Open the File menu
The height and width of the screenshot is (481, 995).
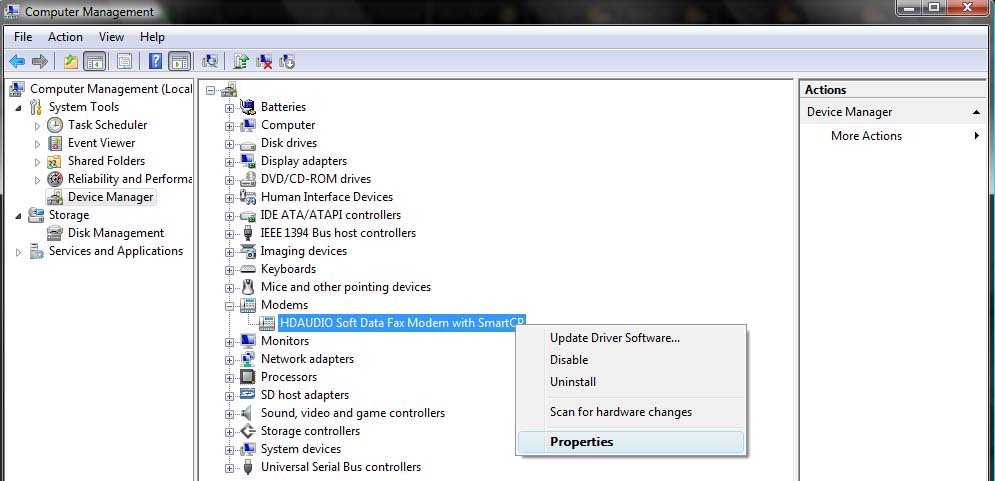coord(23,37)
